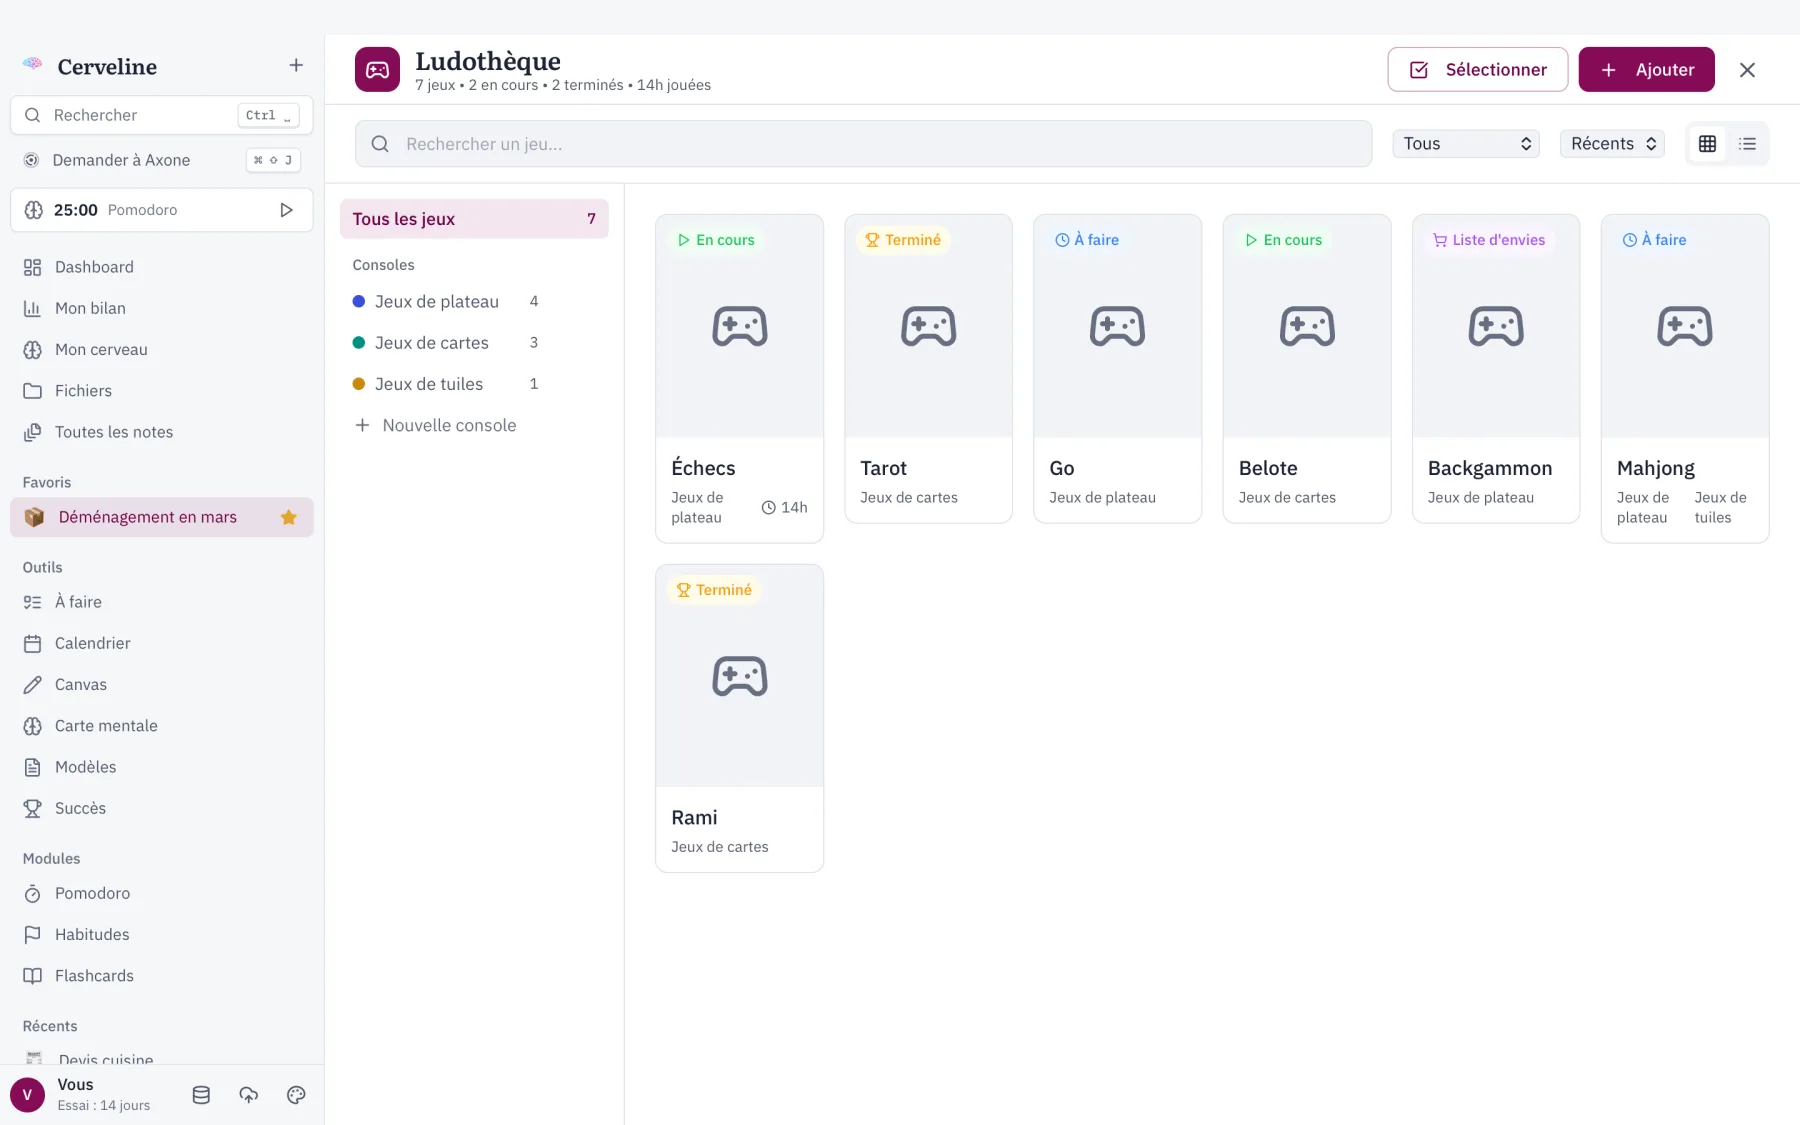Open the Échecs game card thumbnail
The height and width of the screenshot is (1125, 1800).
click(x=740, y=326)
